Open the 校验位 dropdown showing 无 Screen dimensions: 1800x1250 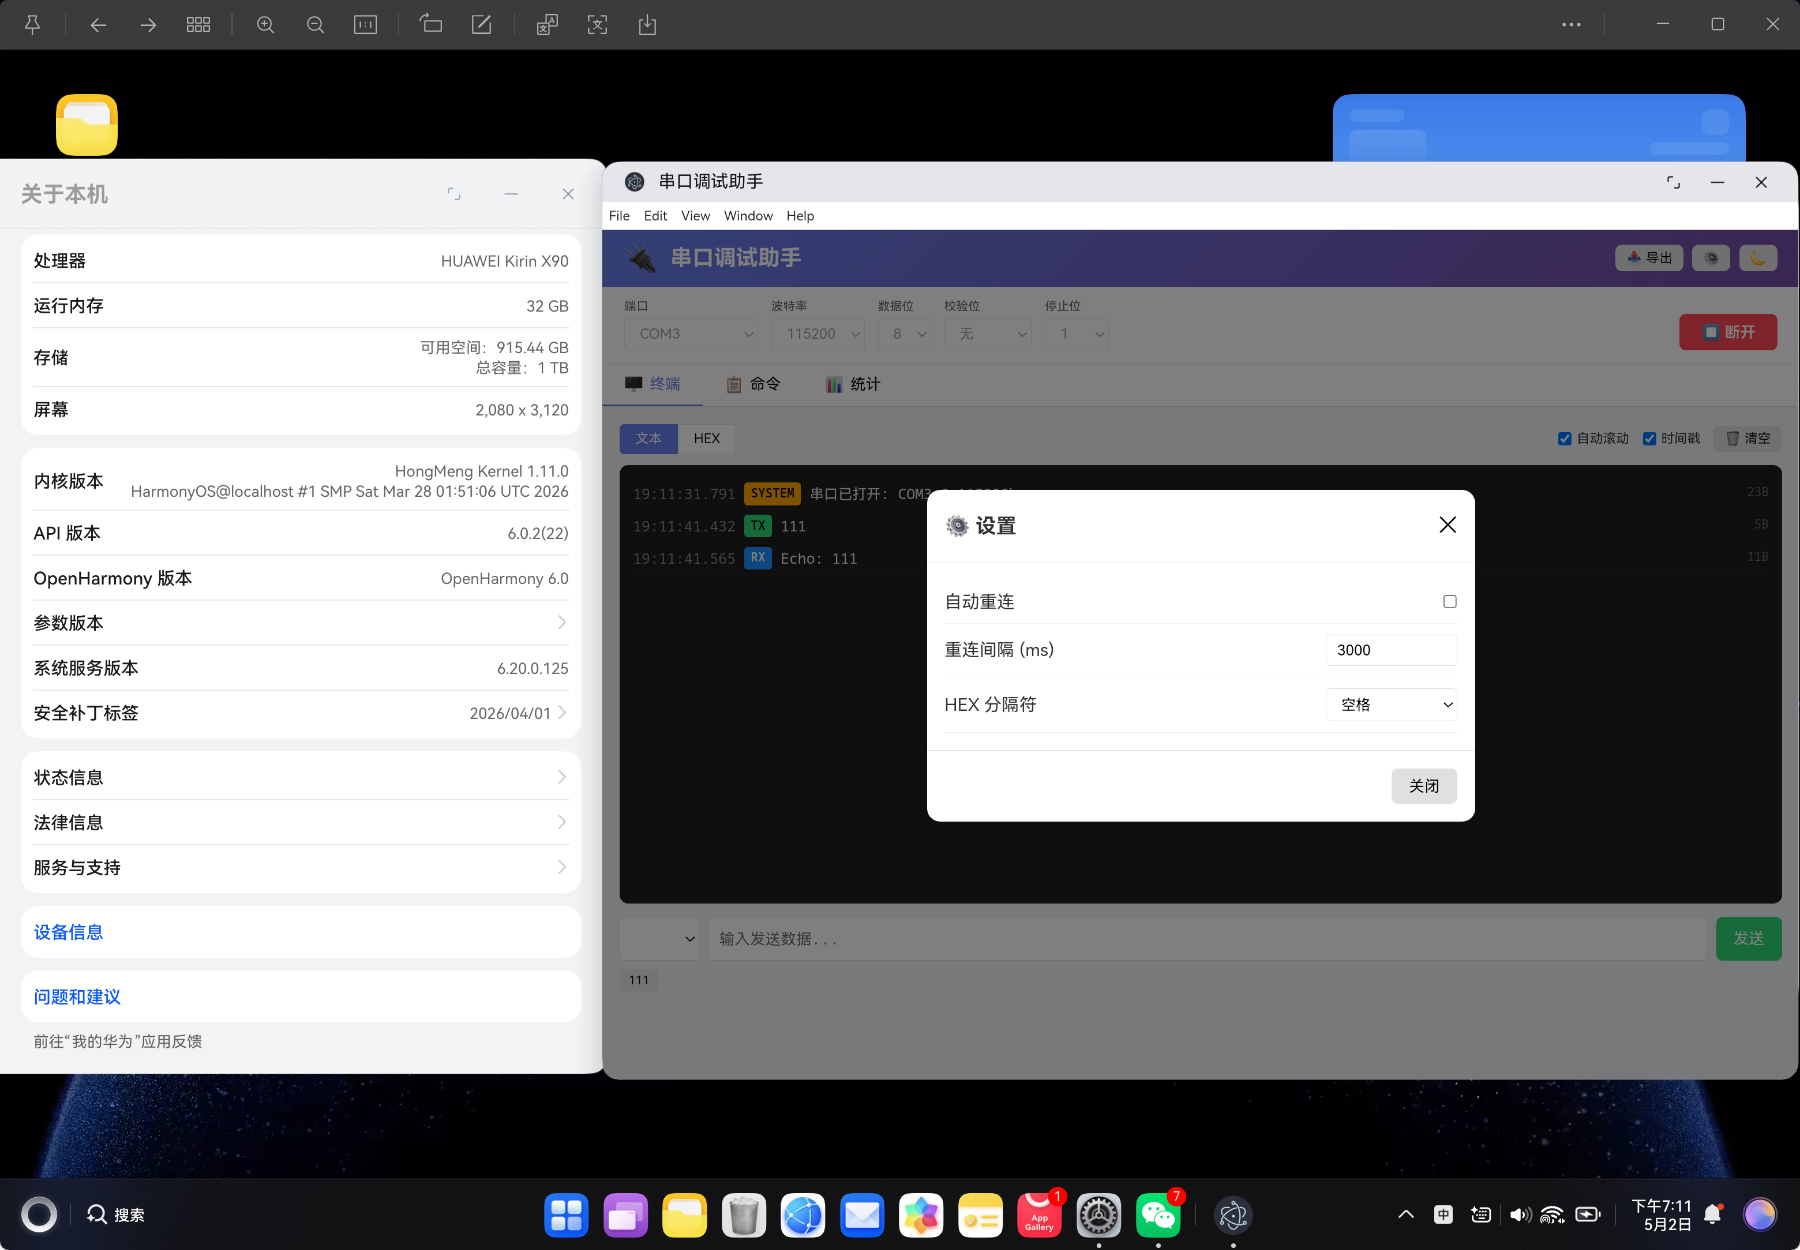point(988,334)
